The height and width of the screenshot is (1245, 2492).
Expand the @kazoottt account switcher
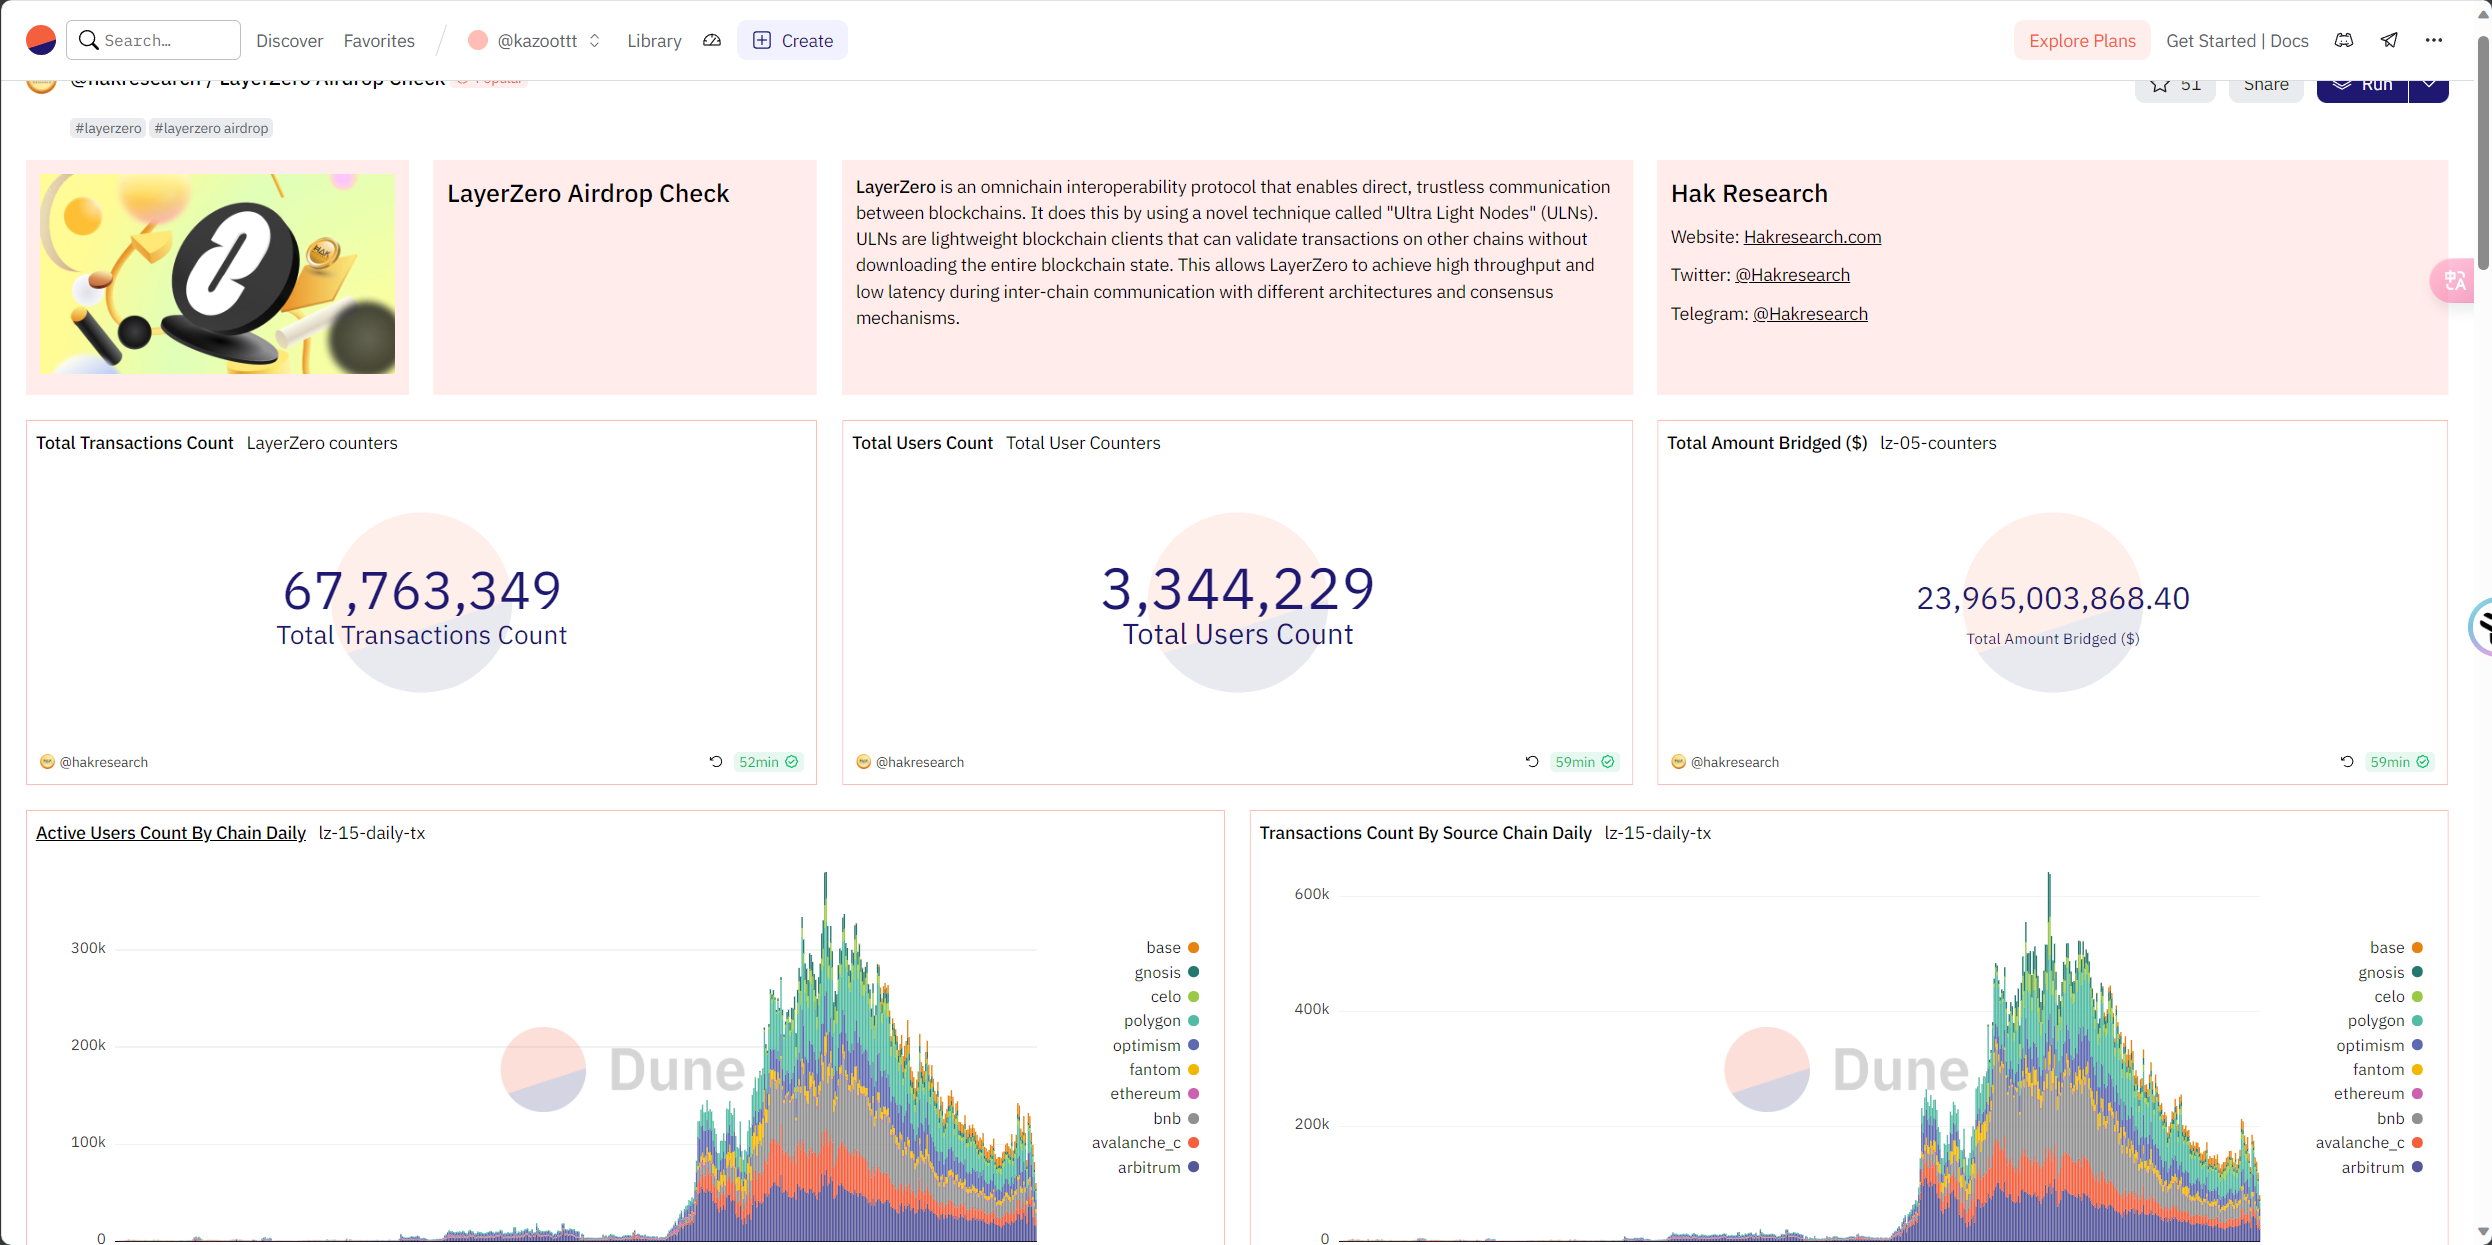(x=535, y=41)
